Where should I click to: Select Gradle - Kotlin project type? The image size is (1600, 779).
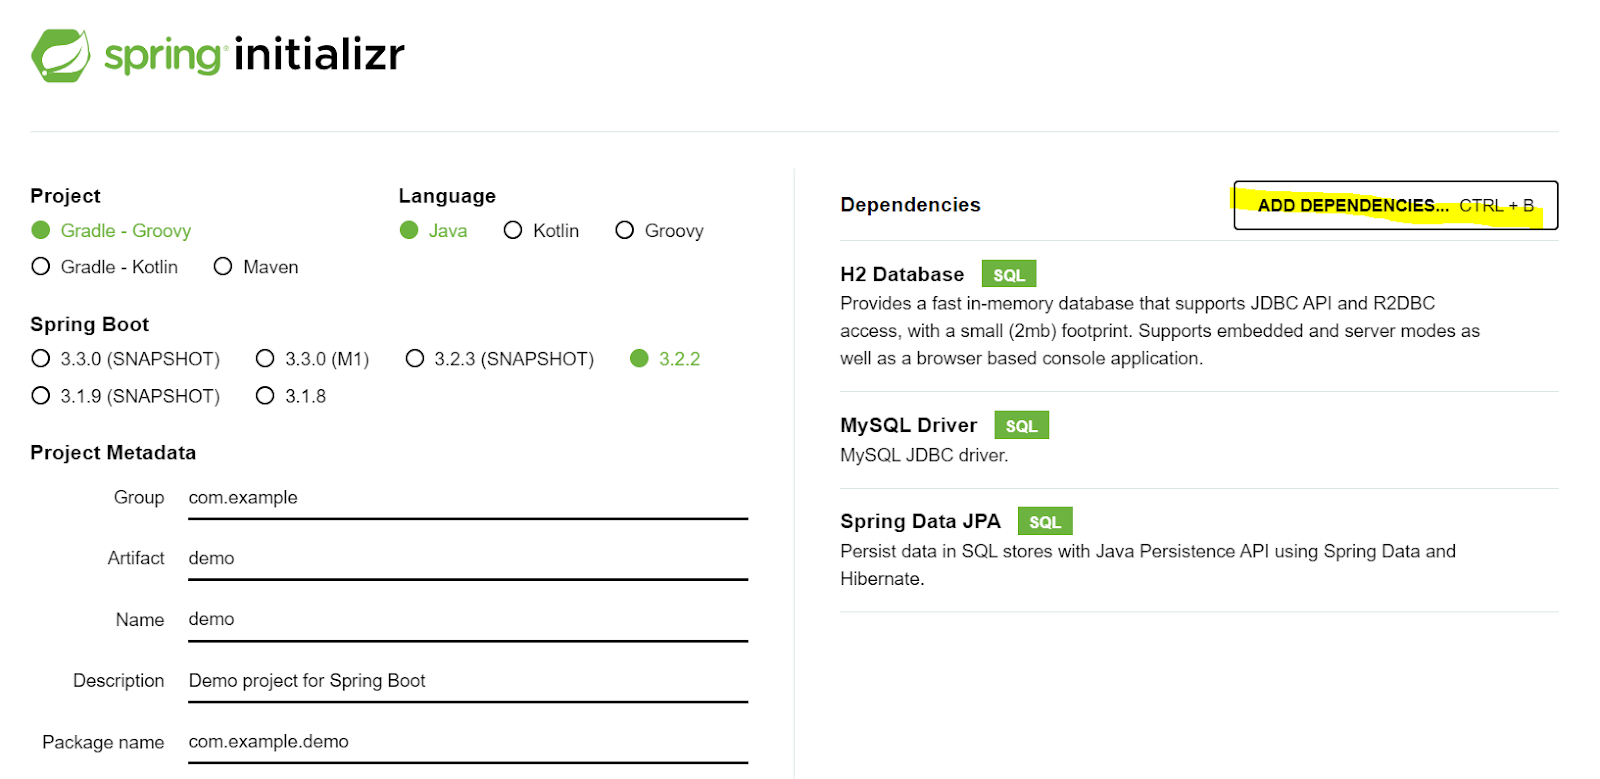[41, 267]
